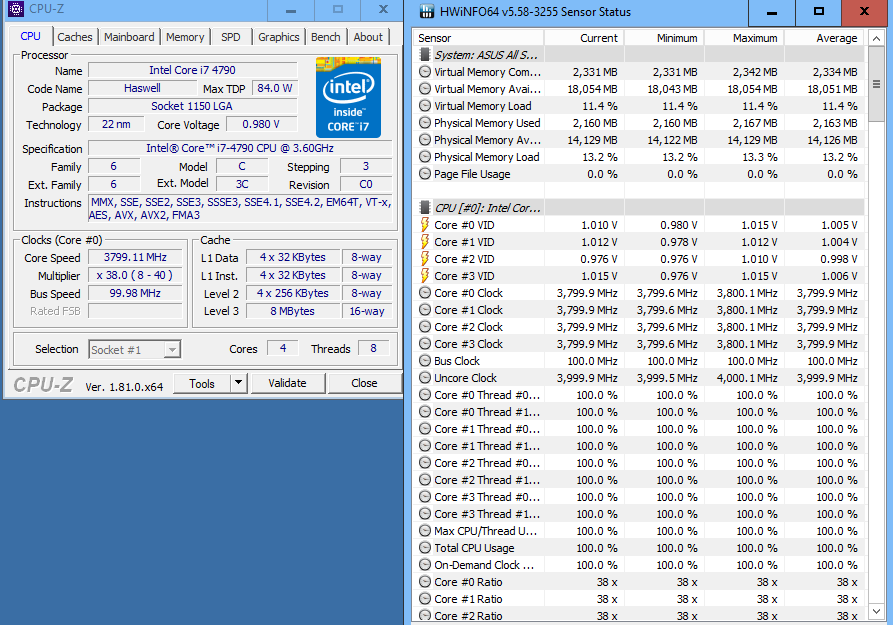Click the icon beside Core #1 Ratio
893x625 pixels.
[x=425, y=599]
